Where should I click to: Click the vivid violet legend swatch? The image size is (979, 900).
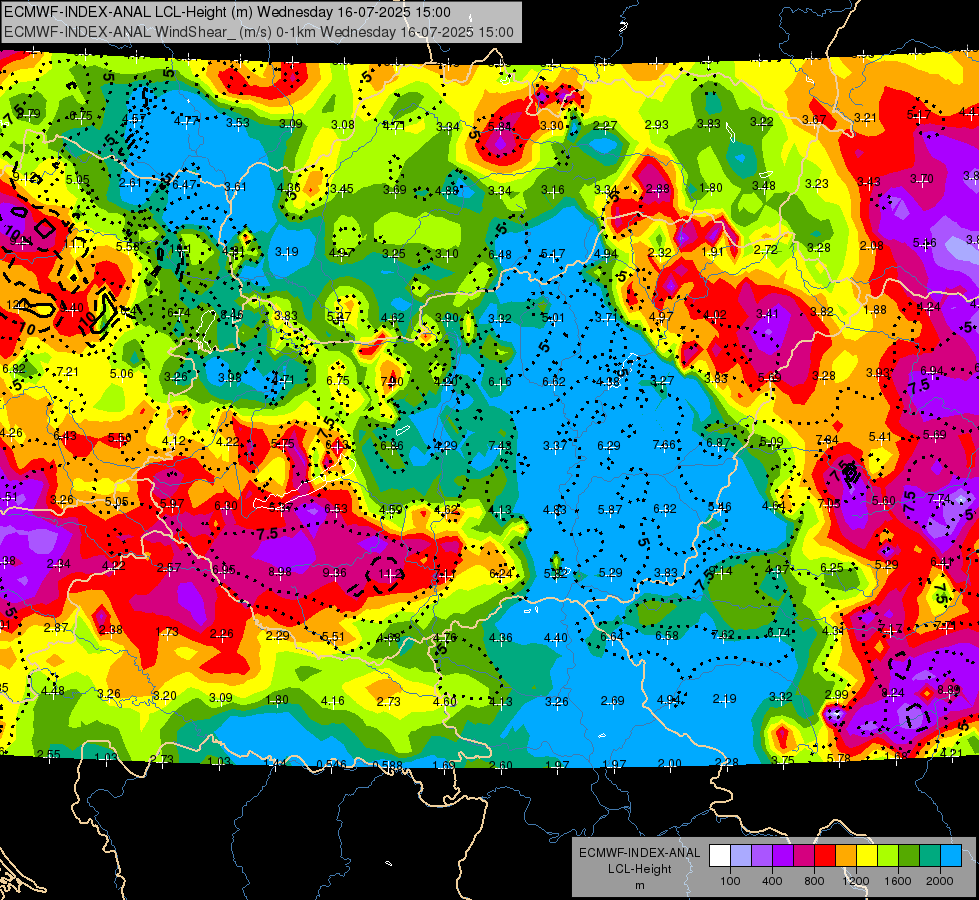(x=782, y=856)
